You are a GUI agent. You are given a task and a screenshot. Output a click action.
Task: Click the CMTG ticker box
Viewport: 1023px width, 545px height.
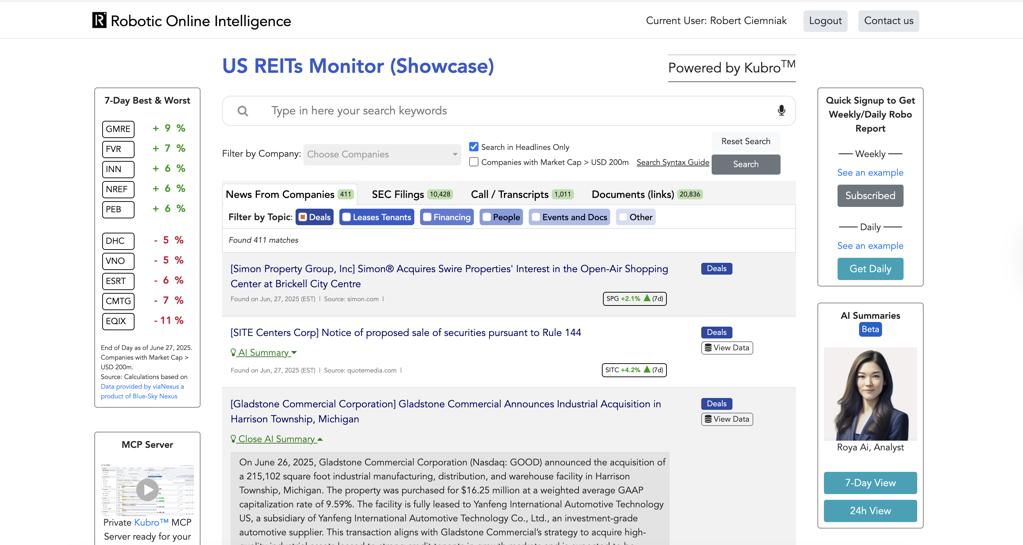coord(118,302)
